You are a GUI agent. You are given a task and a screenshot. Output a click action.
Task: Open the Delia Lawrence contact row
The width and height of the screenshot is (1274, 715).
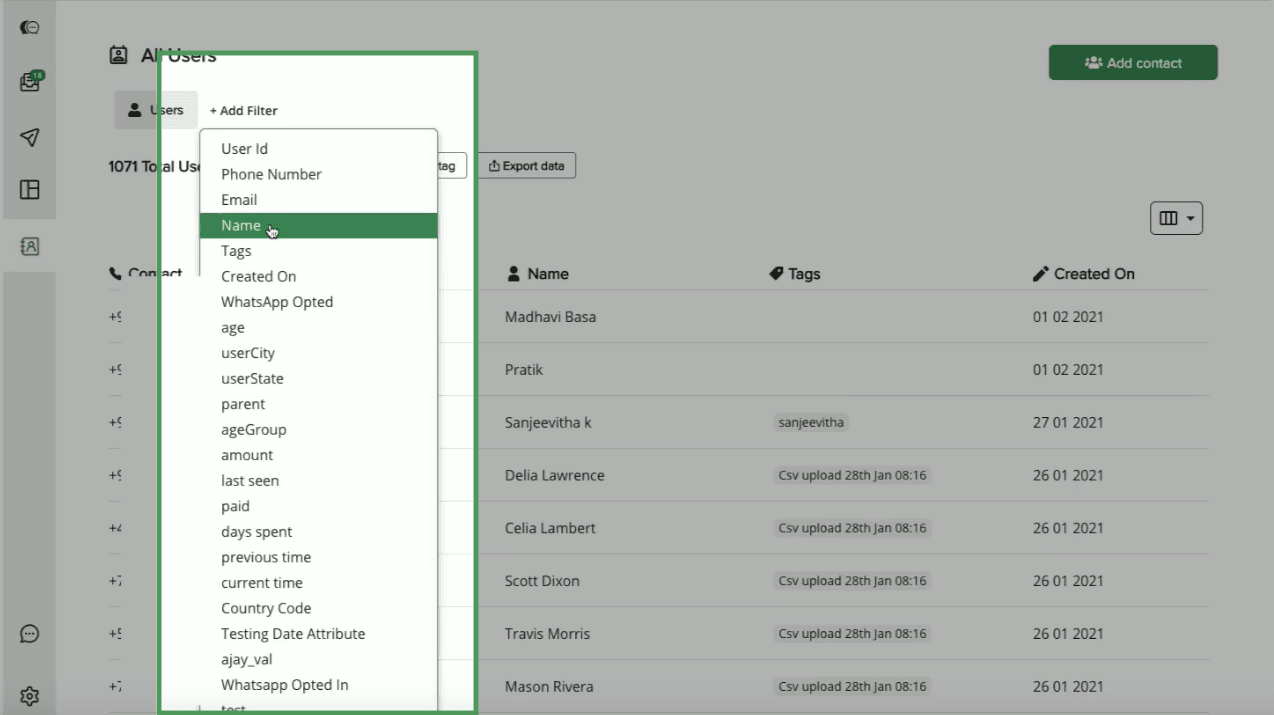click(555, 475)
